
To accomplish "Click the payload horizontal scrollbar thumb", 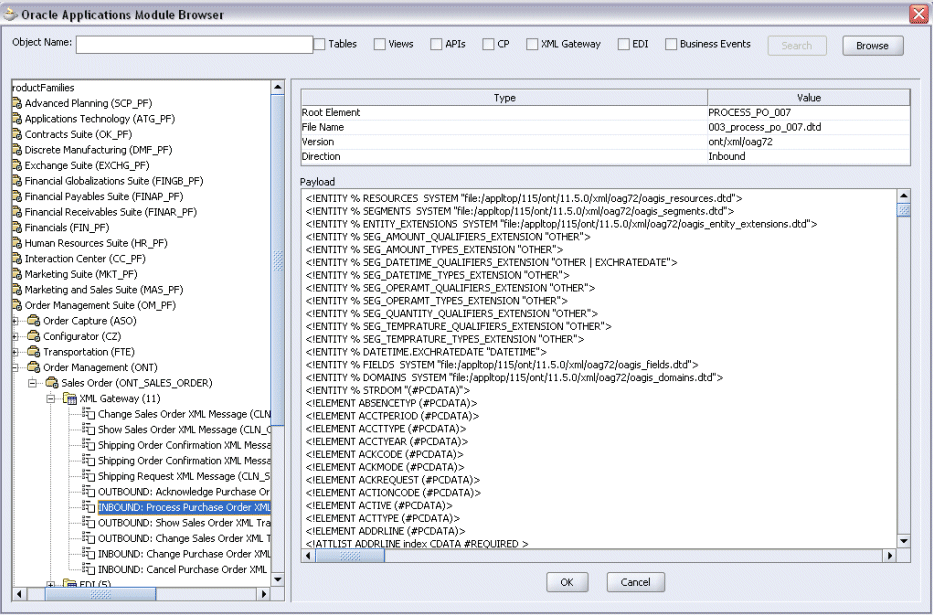I will point(350,556).
